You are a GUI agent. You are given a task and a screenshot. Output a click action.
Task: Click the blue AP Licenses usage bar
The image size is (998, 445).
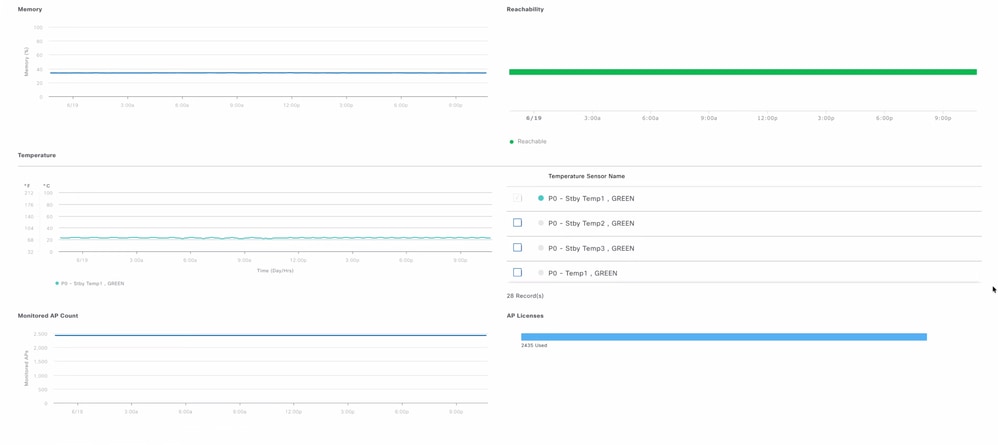[x=724, y=337]
